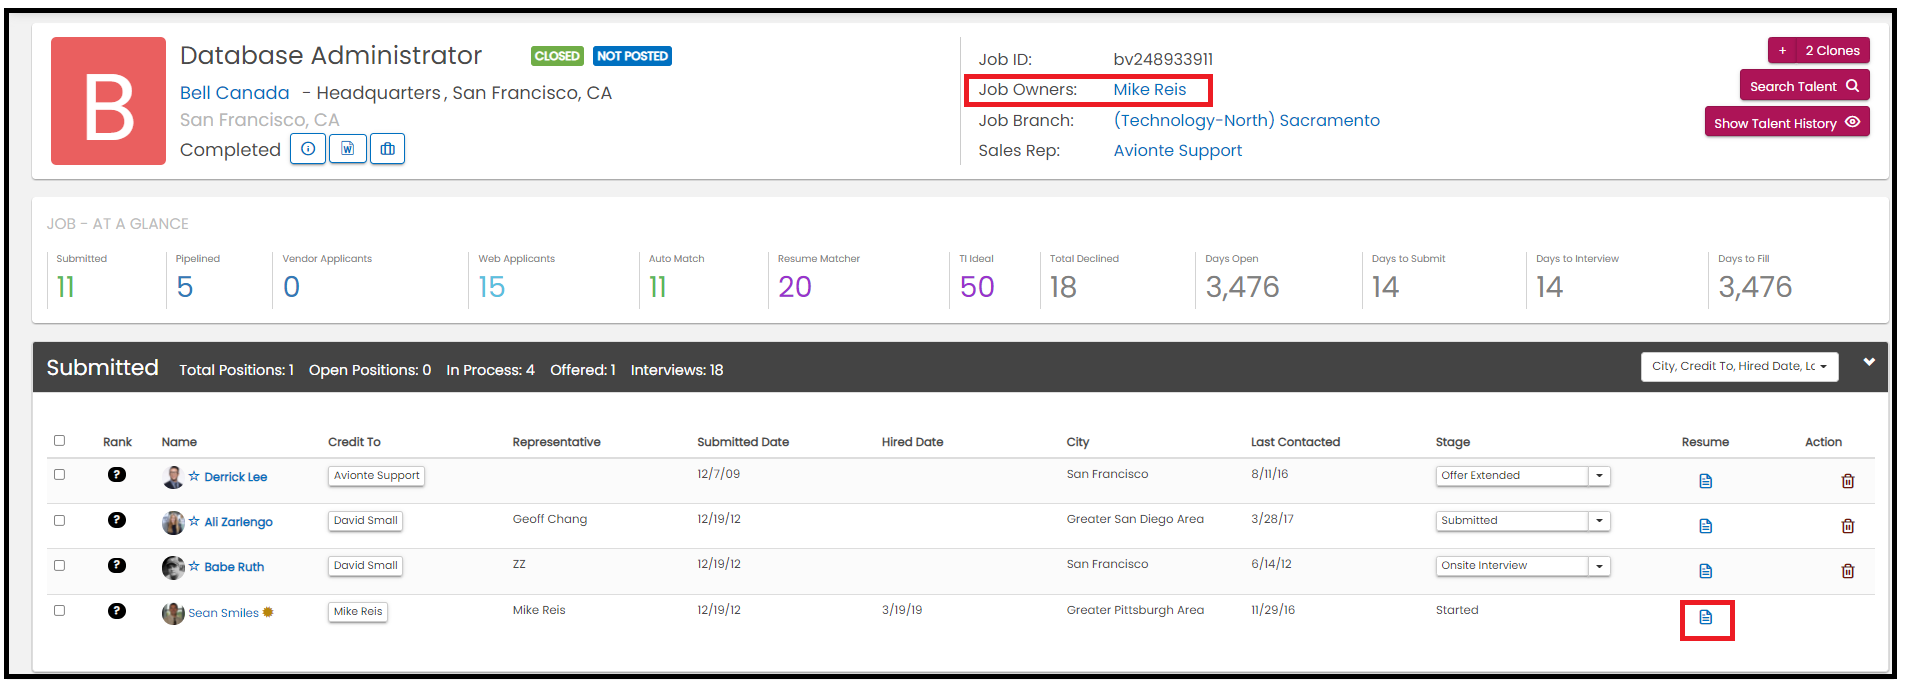The height and width of the screenshot is (687, 1905).
Task: Select the checkbox for Sean Smiles
Action: [59, 611]
